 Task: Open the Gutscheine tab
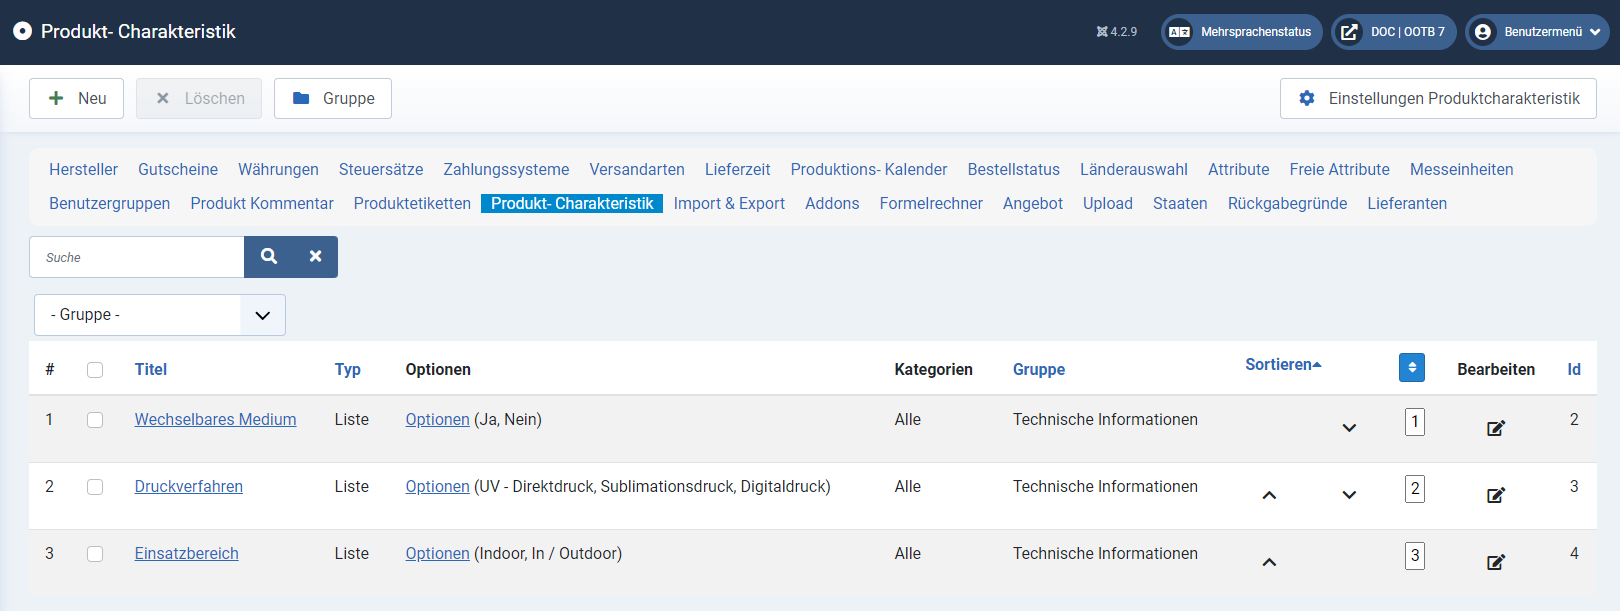(178, 170)
